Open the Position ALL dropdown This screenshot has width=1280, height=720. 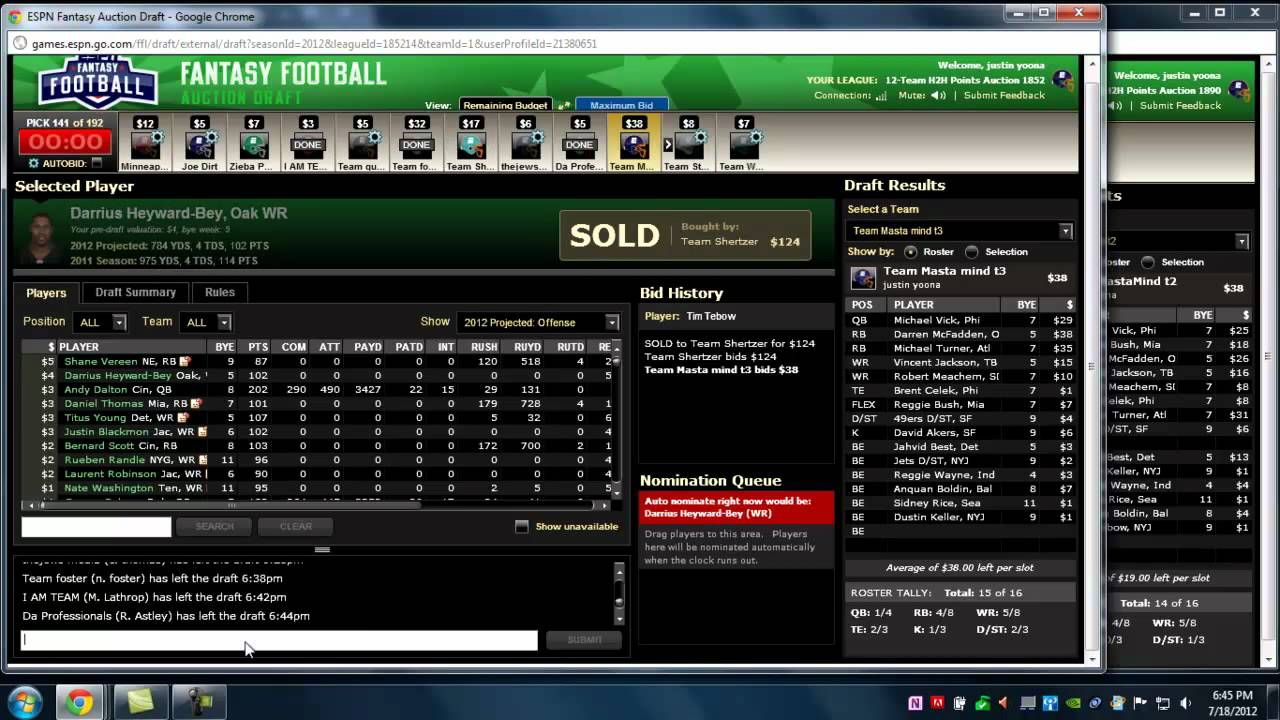coord(100,322)
